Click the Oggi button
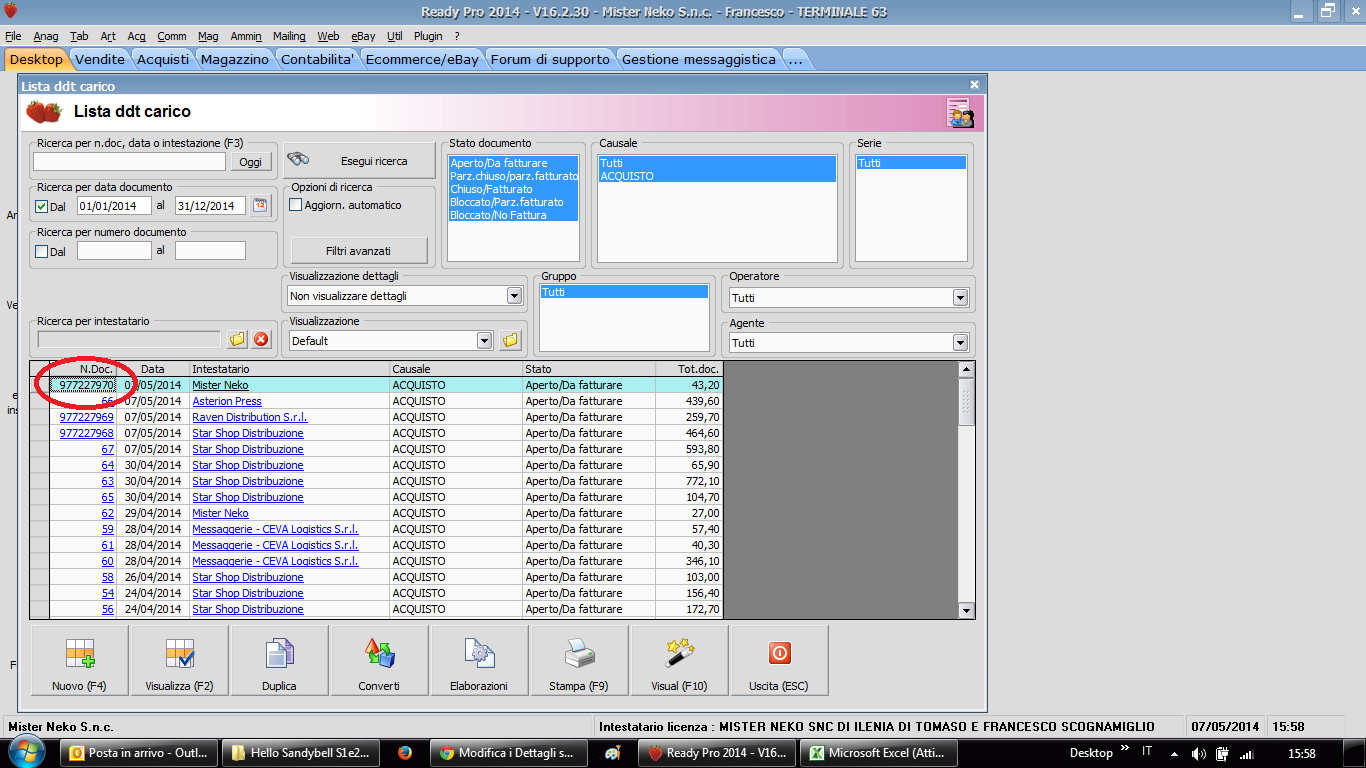This screenshot has width=1366, height=768. pyautogui.click(x=250, y=161)
